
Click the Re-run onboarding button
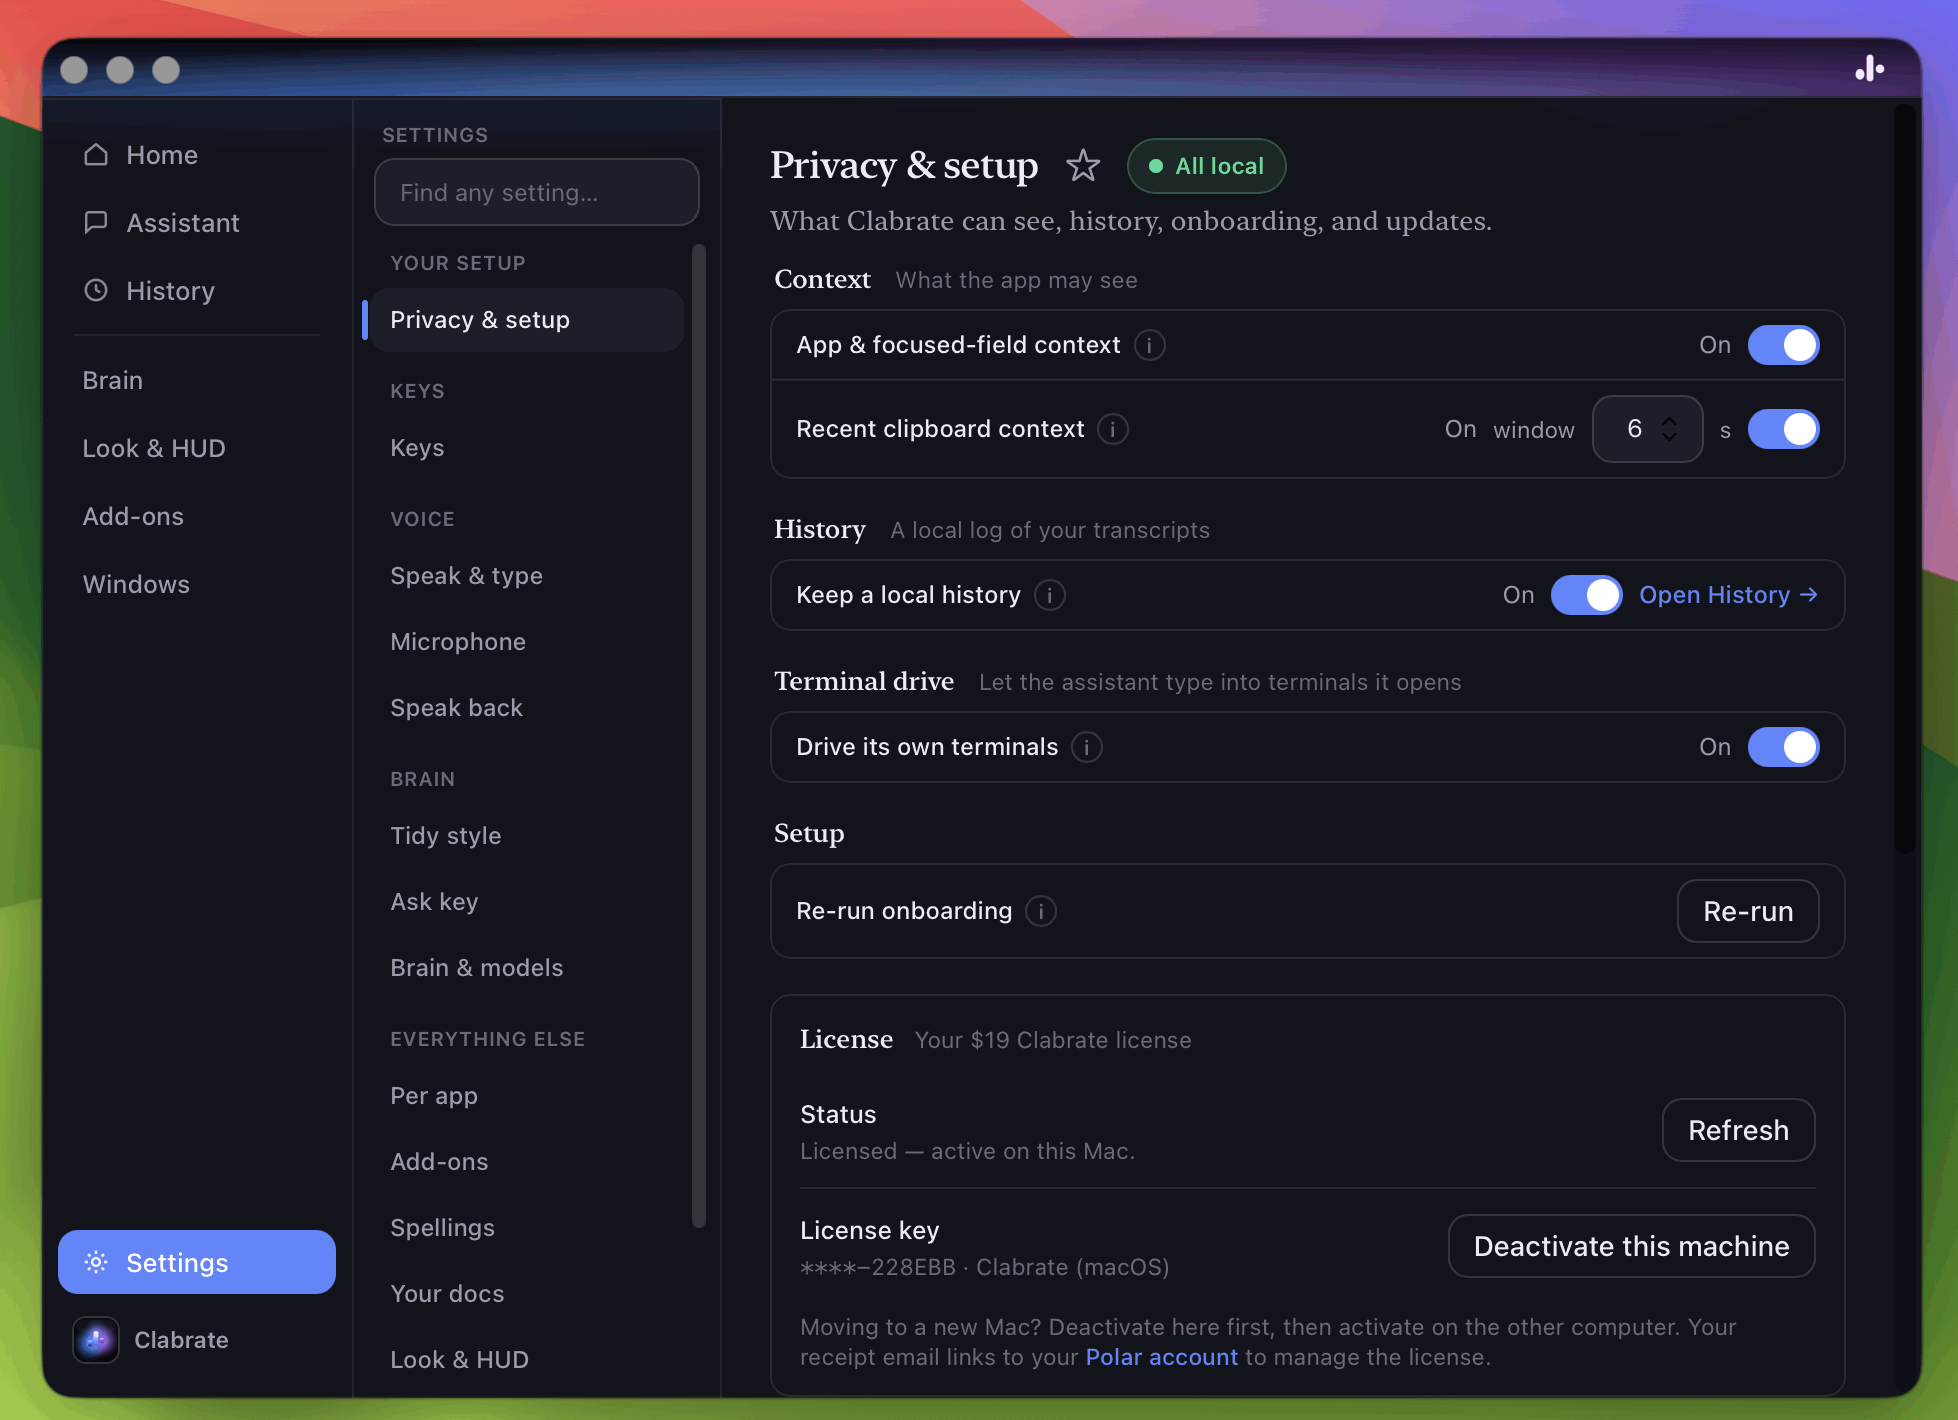[1748, 911]
